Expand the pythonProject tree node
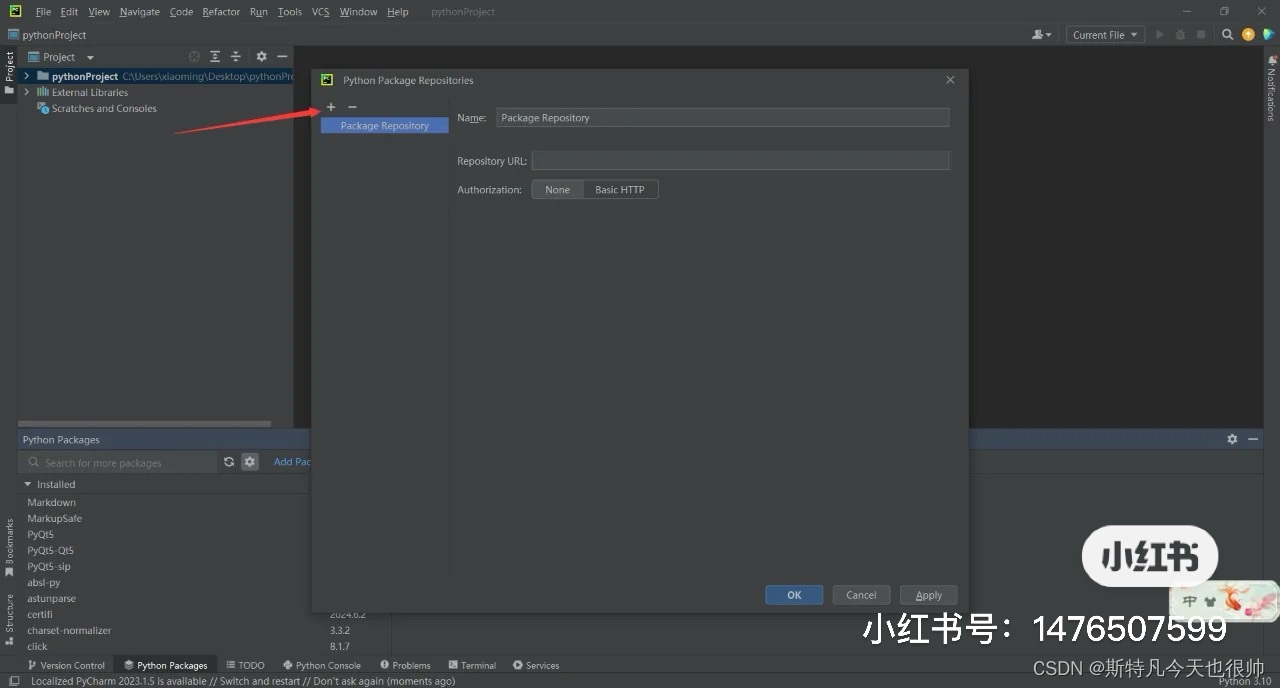 point(27,76)
